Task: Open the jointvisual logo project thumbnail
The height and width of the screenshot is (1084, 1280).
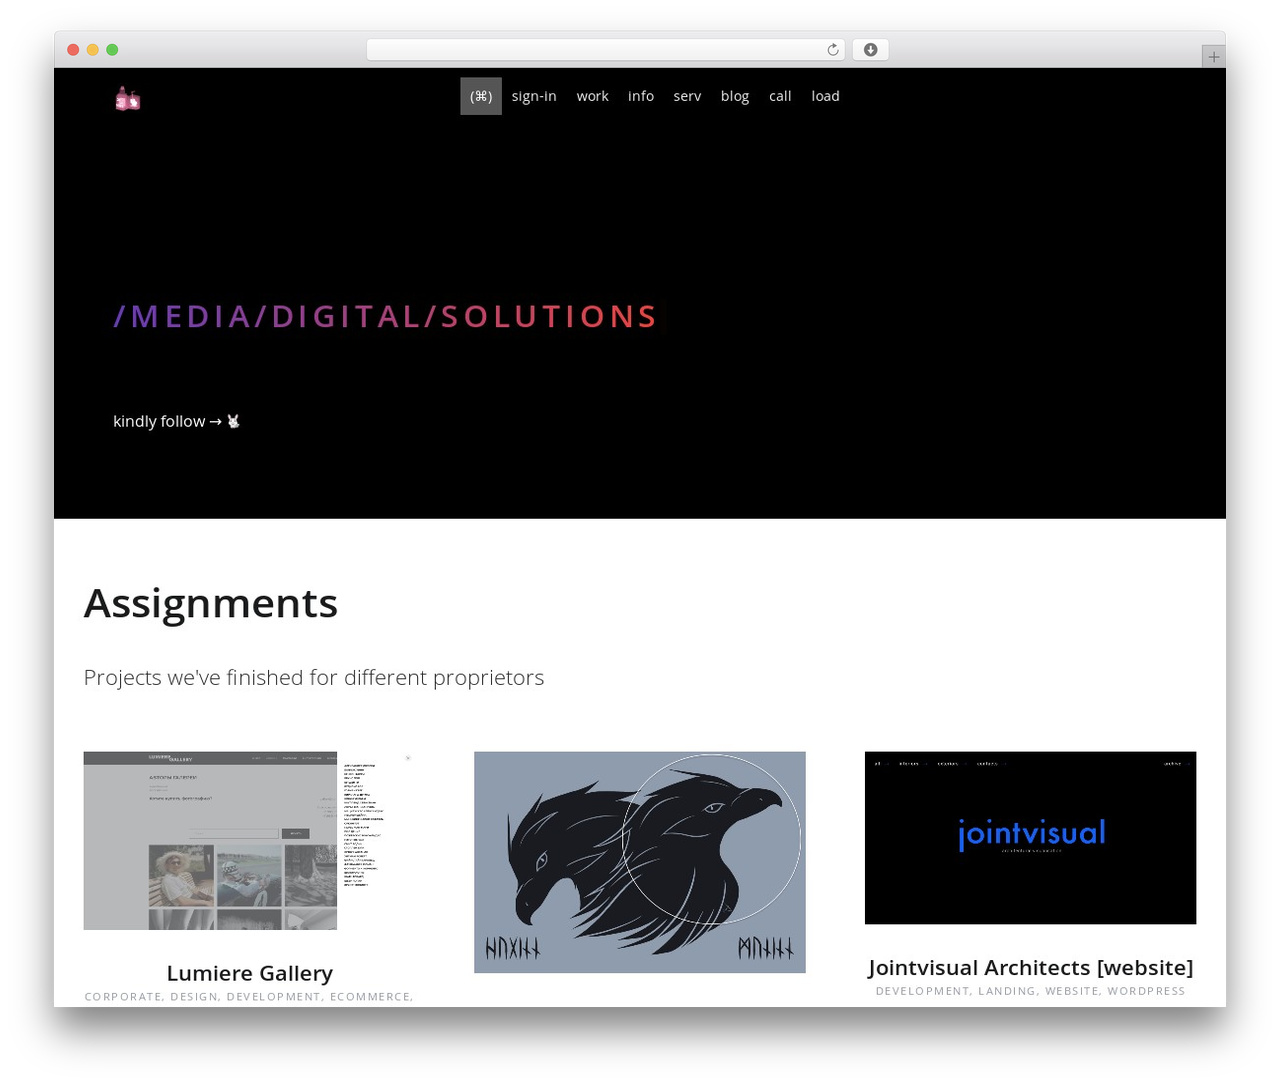Action: (x=1030, y=838)
